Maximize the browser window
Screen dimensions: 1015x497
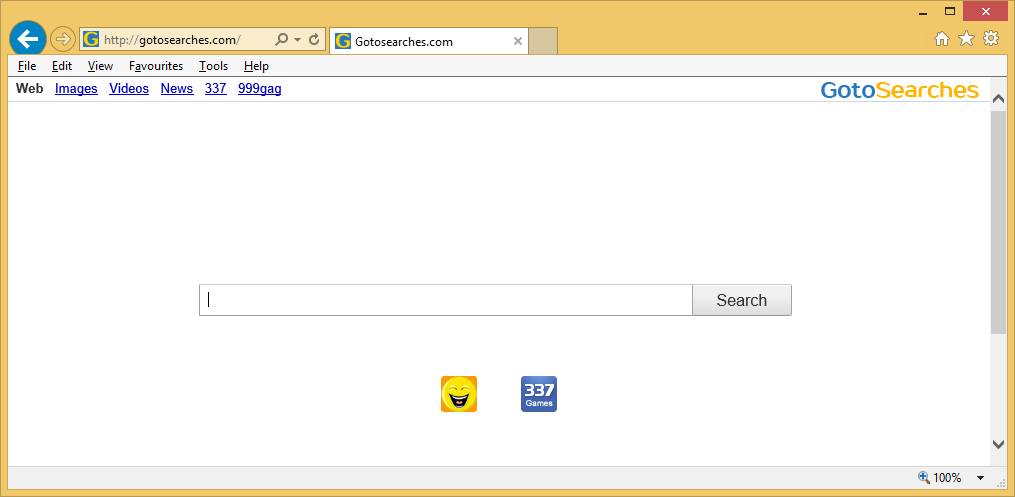[950, 11]
